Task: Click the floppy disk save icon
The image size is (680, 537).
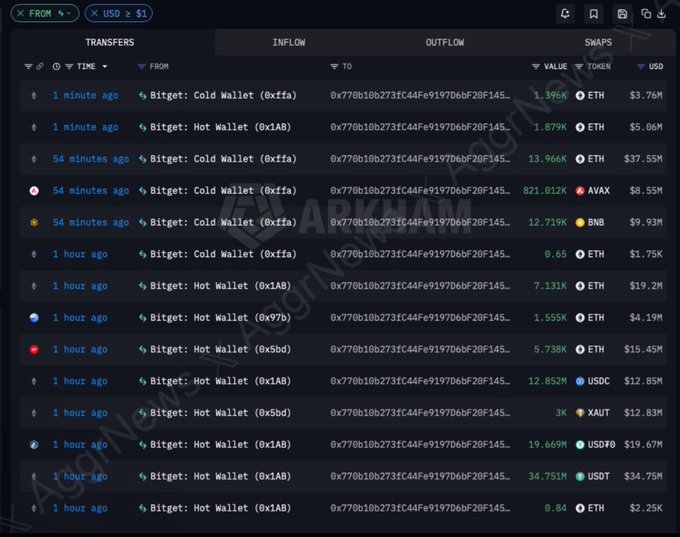Action: pyautogui.click(x=622, y=14)
